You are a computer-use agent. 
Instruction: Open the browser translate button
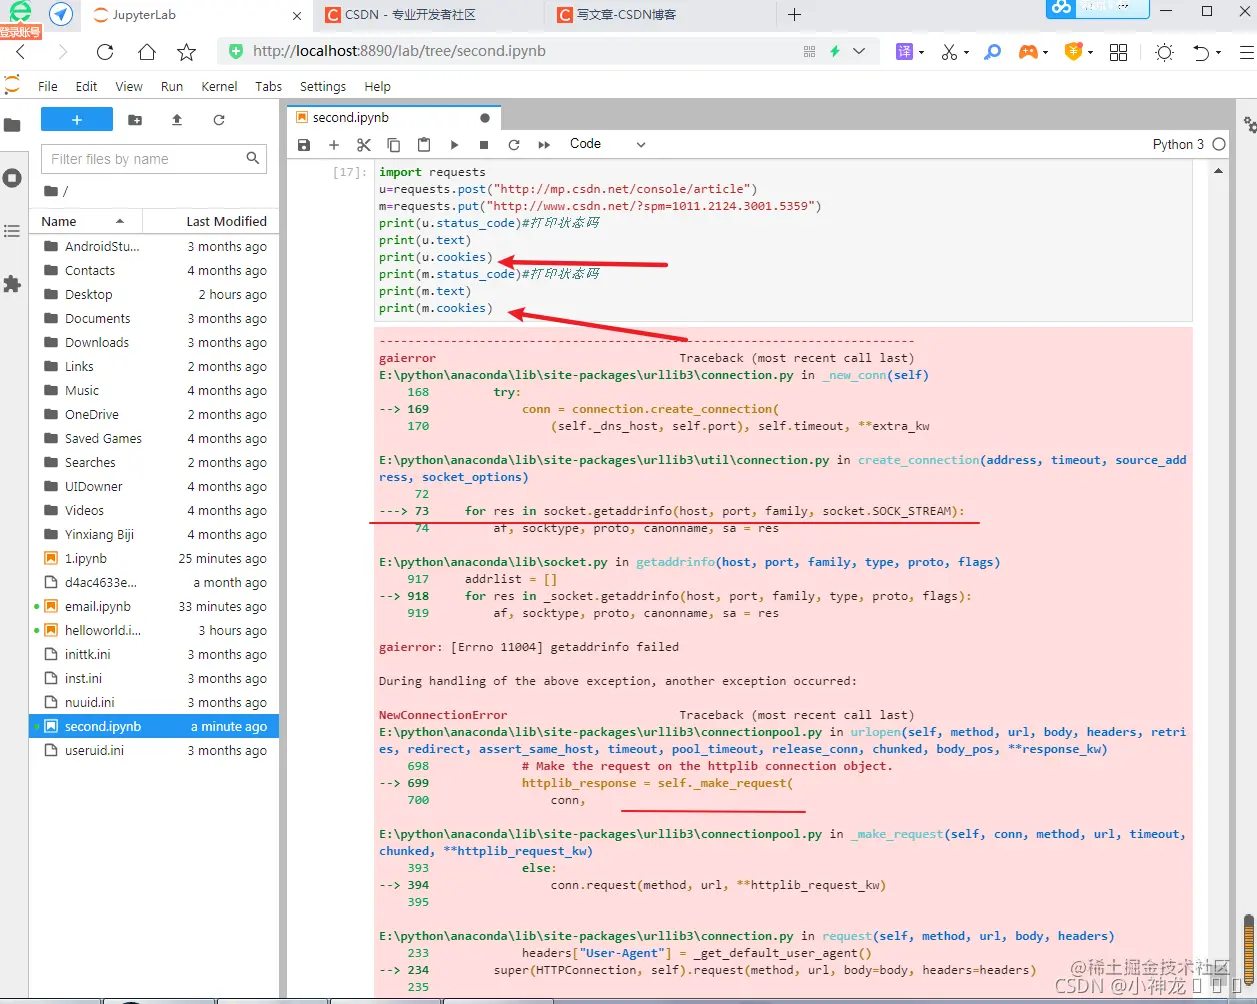click(904, 52)
